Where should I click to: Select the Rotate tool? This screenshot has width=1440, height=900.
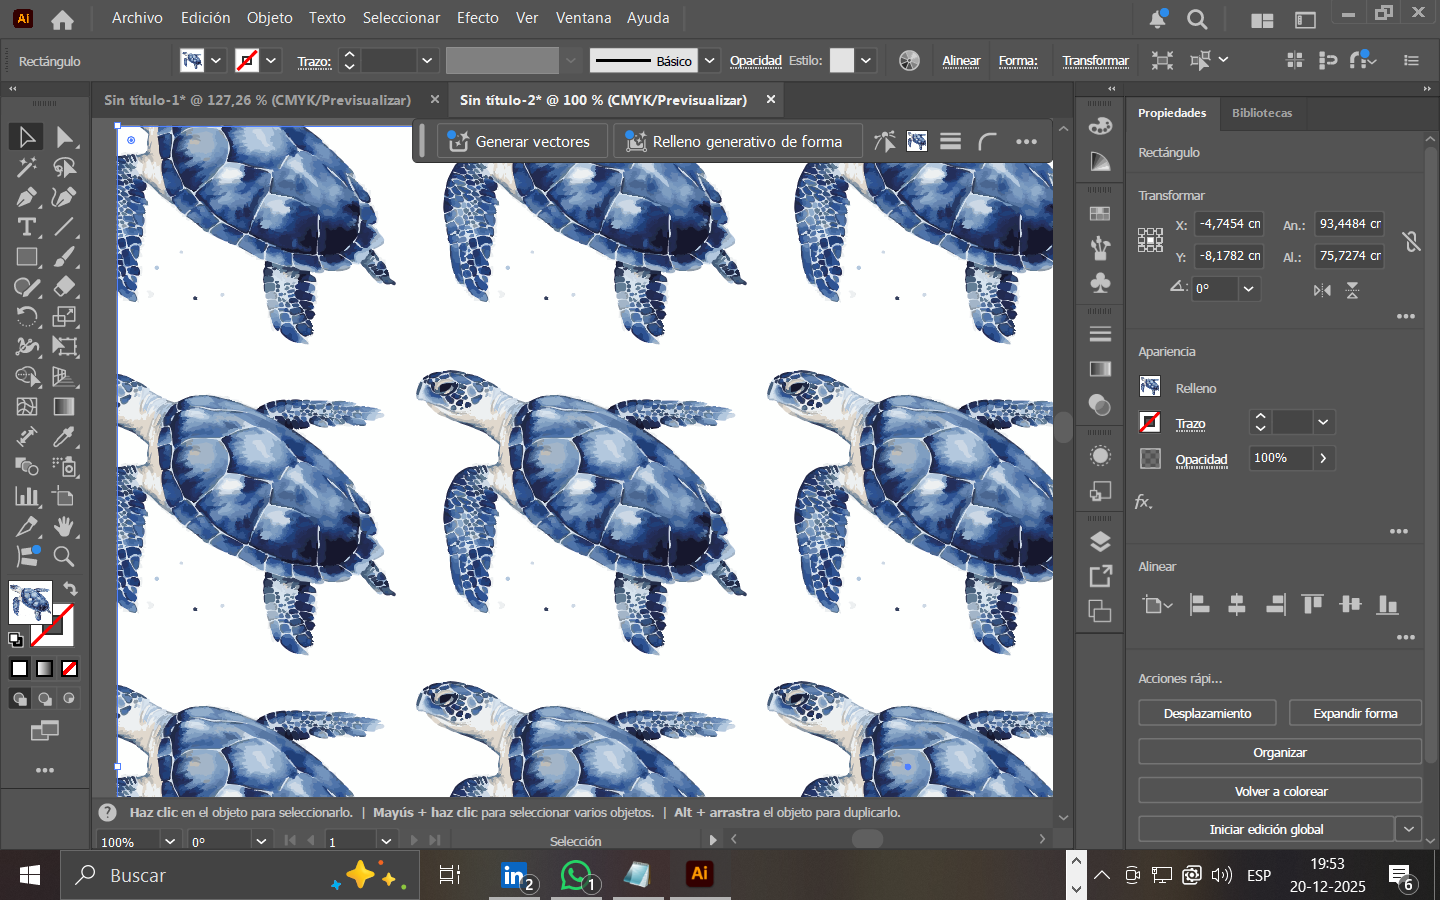(x=27, y=317)
